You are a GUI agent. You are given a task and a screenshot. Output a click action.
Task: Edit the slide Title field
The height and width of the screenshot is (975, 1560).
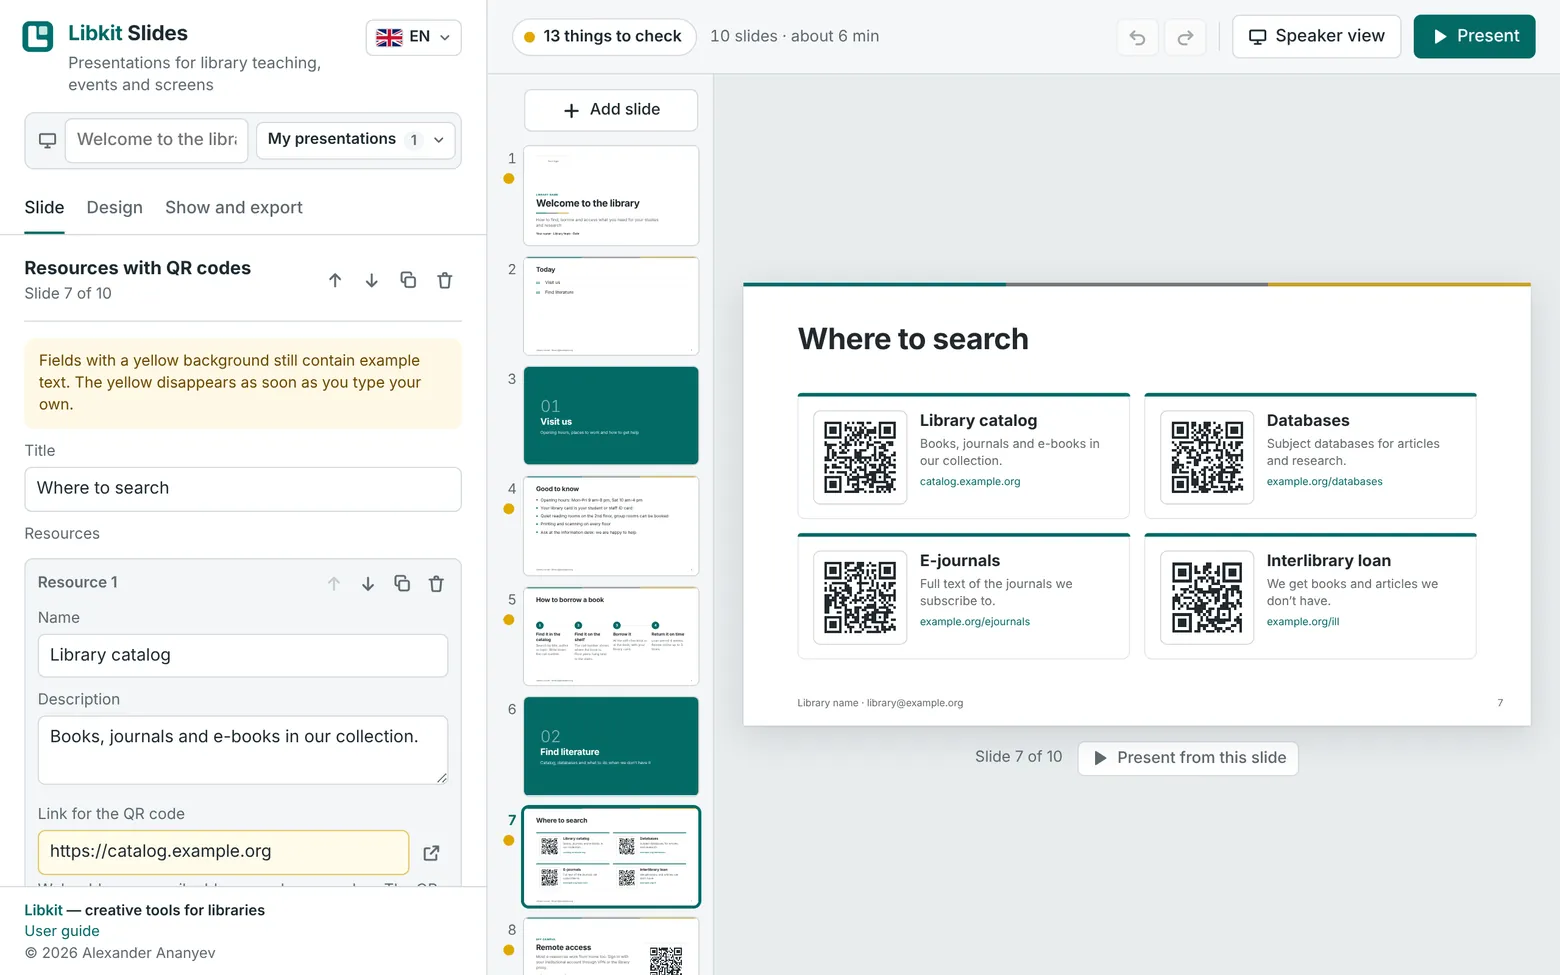tap(243, 489)
